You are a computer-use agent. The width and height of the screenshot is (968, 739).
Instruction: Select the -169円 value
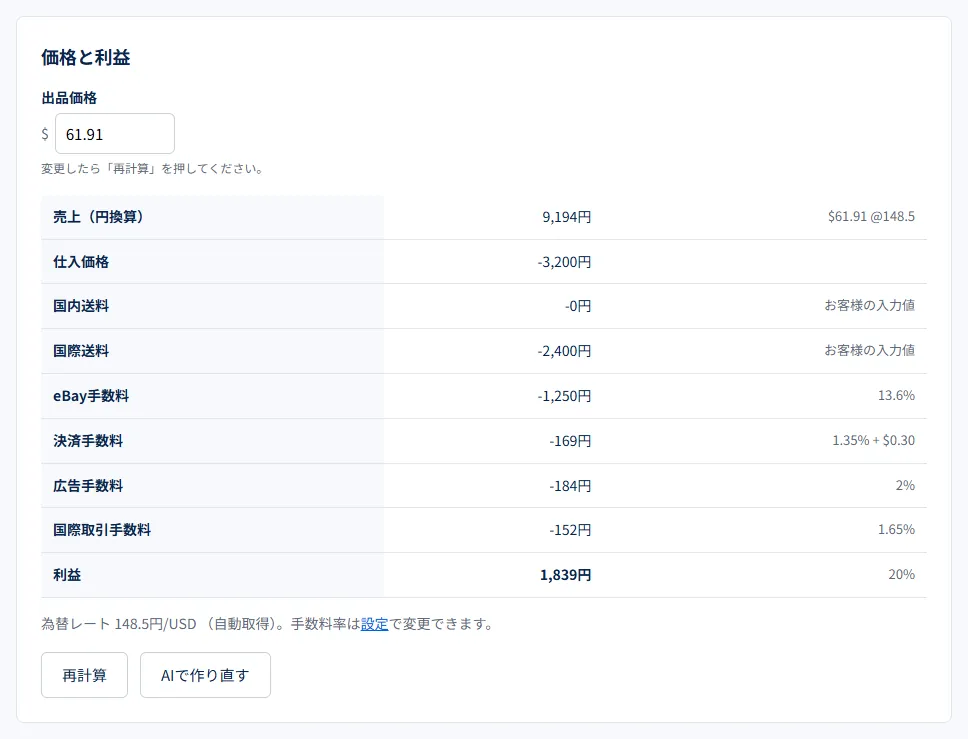tap(570, 441)
